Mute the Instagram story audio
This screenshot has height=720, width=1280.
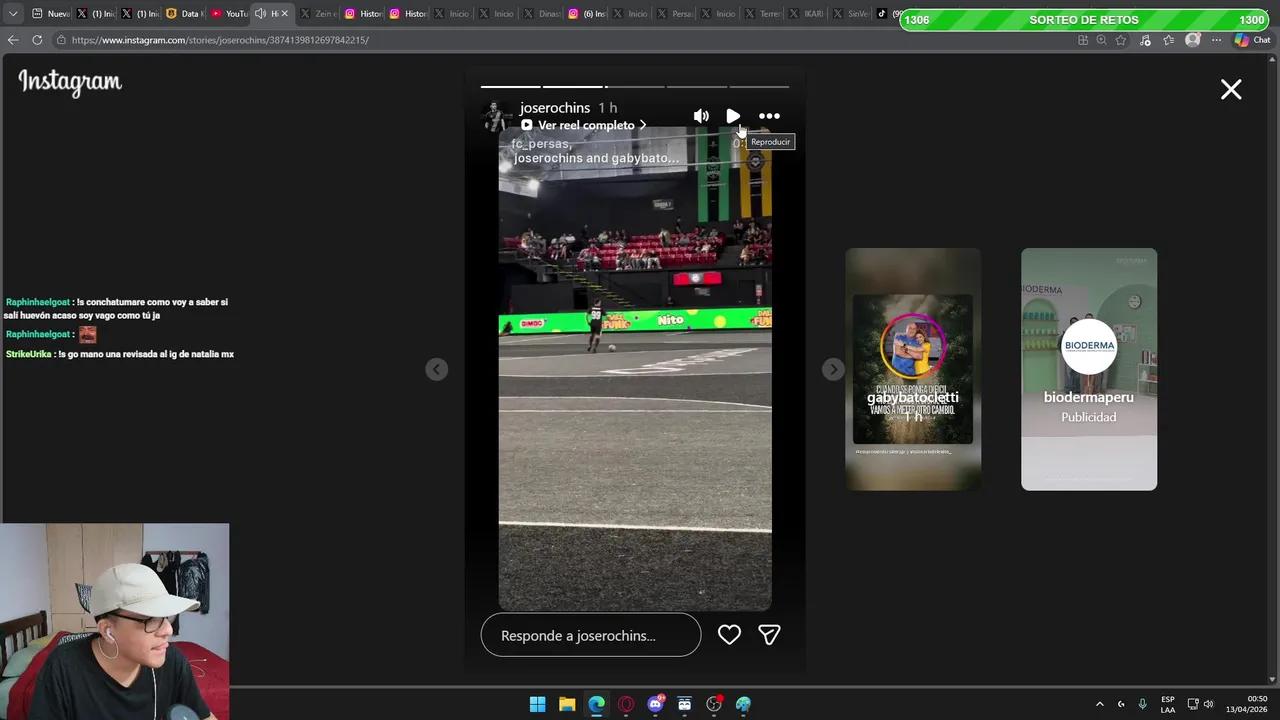[x=701, y=116]
